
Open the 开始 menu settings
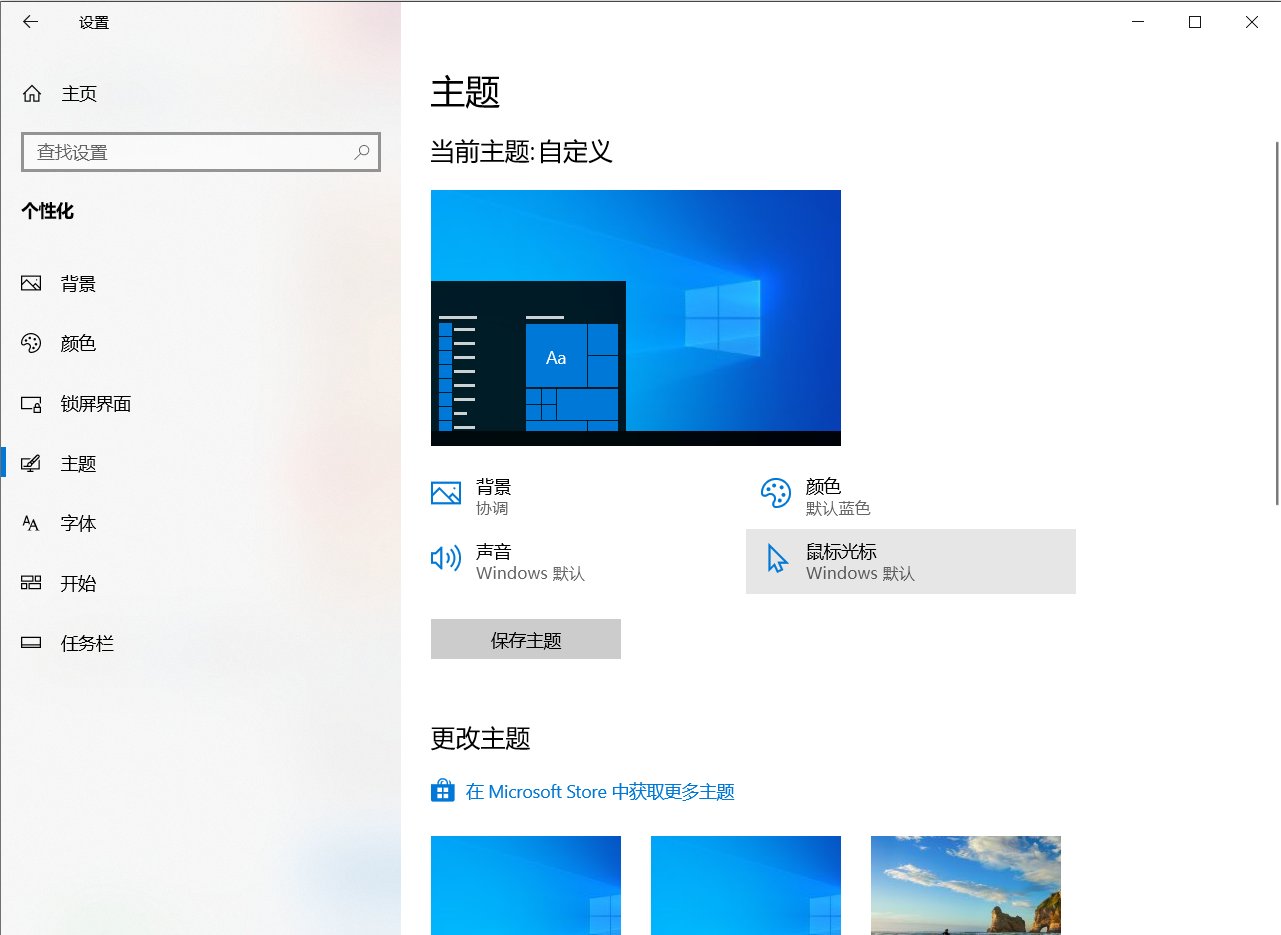point(79,583)
